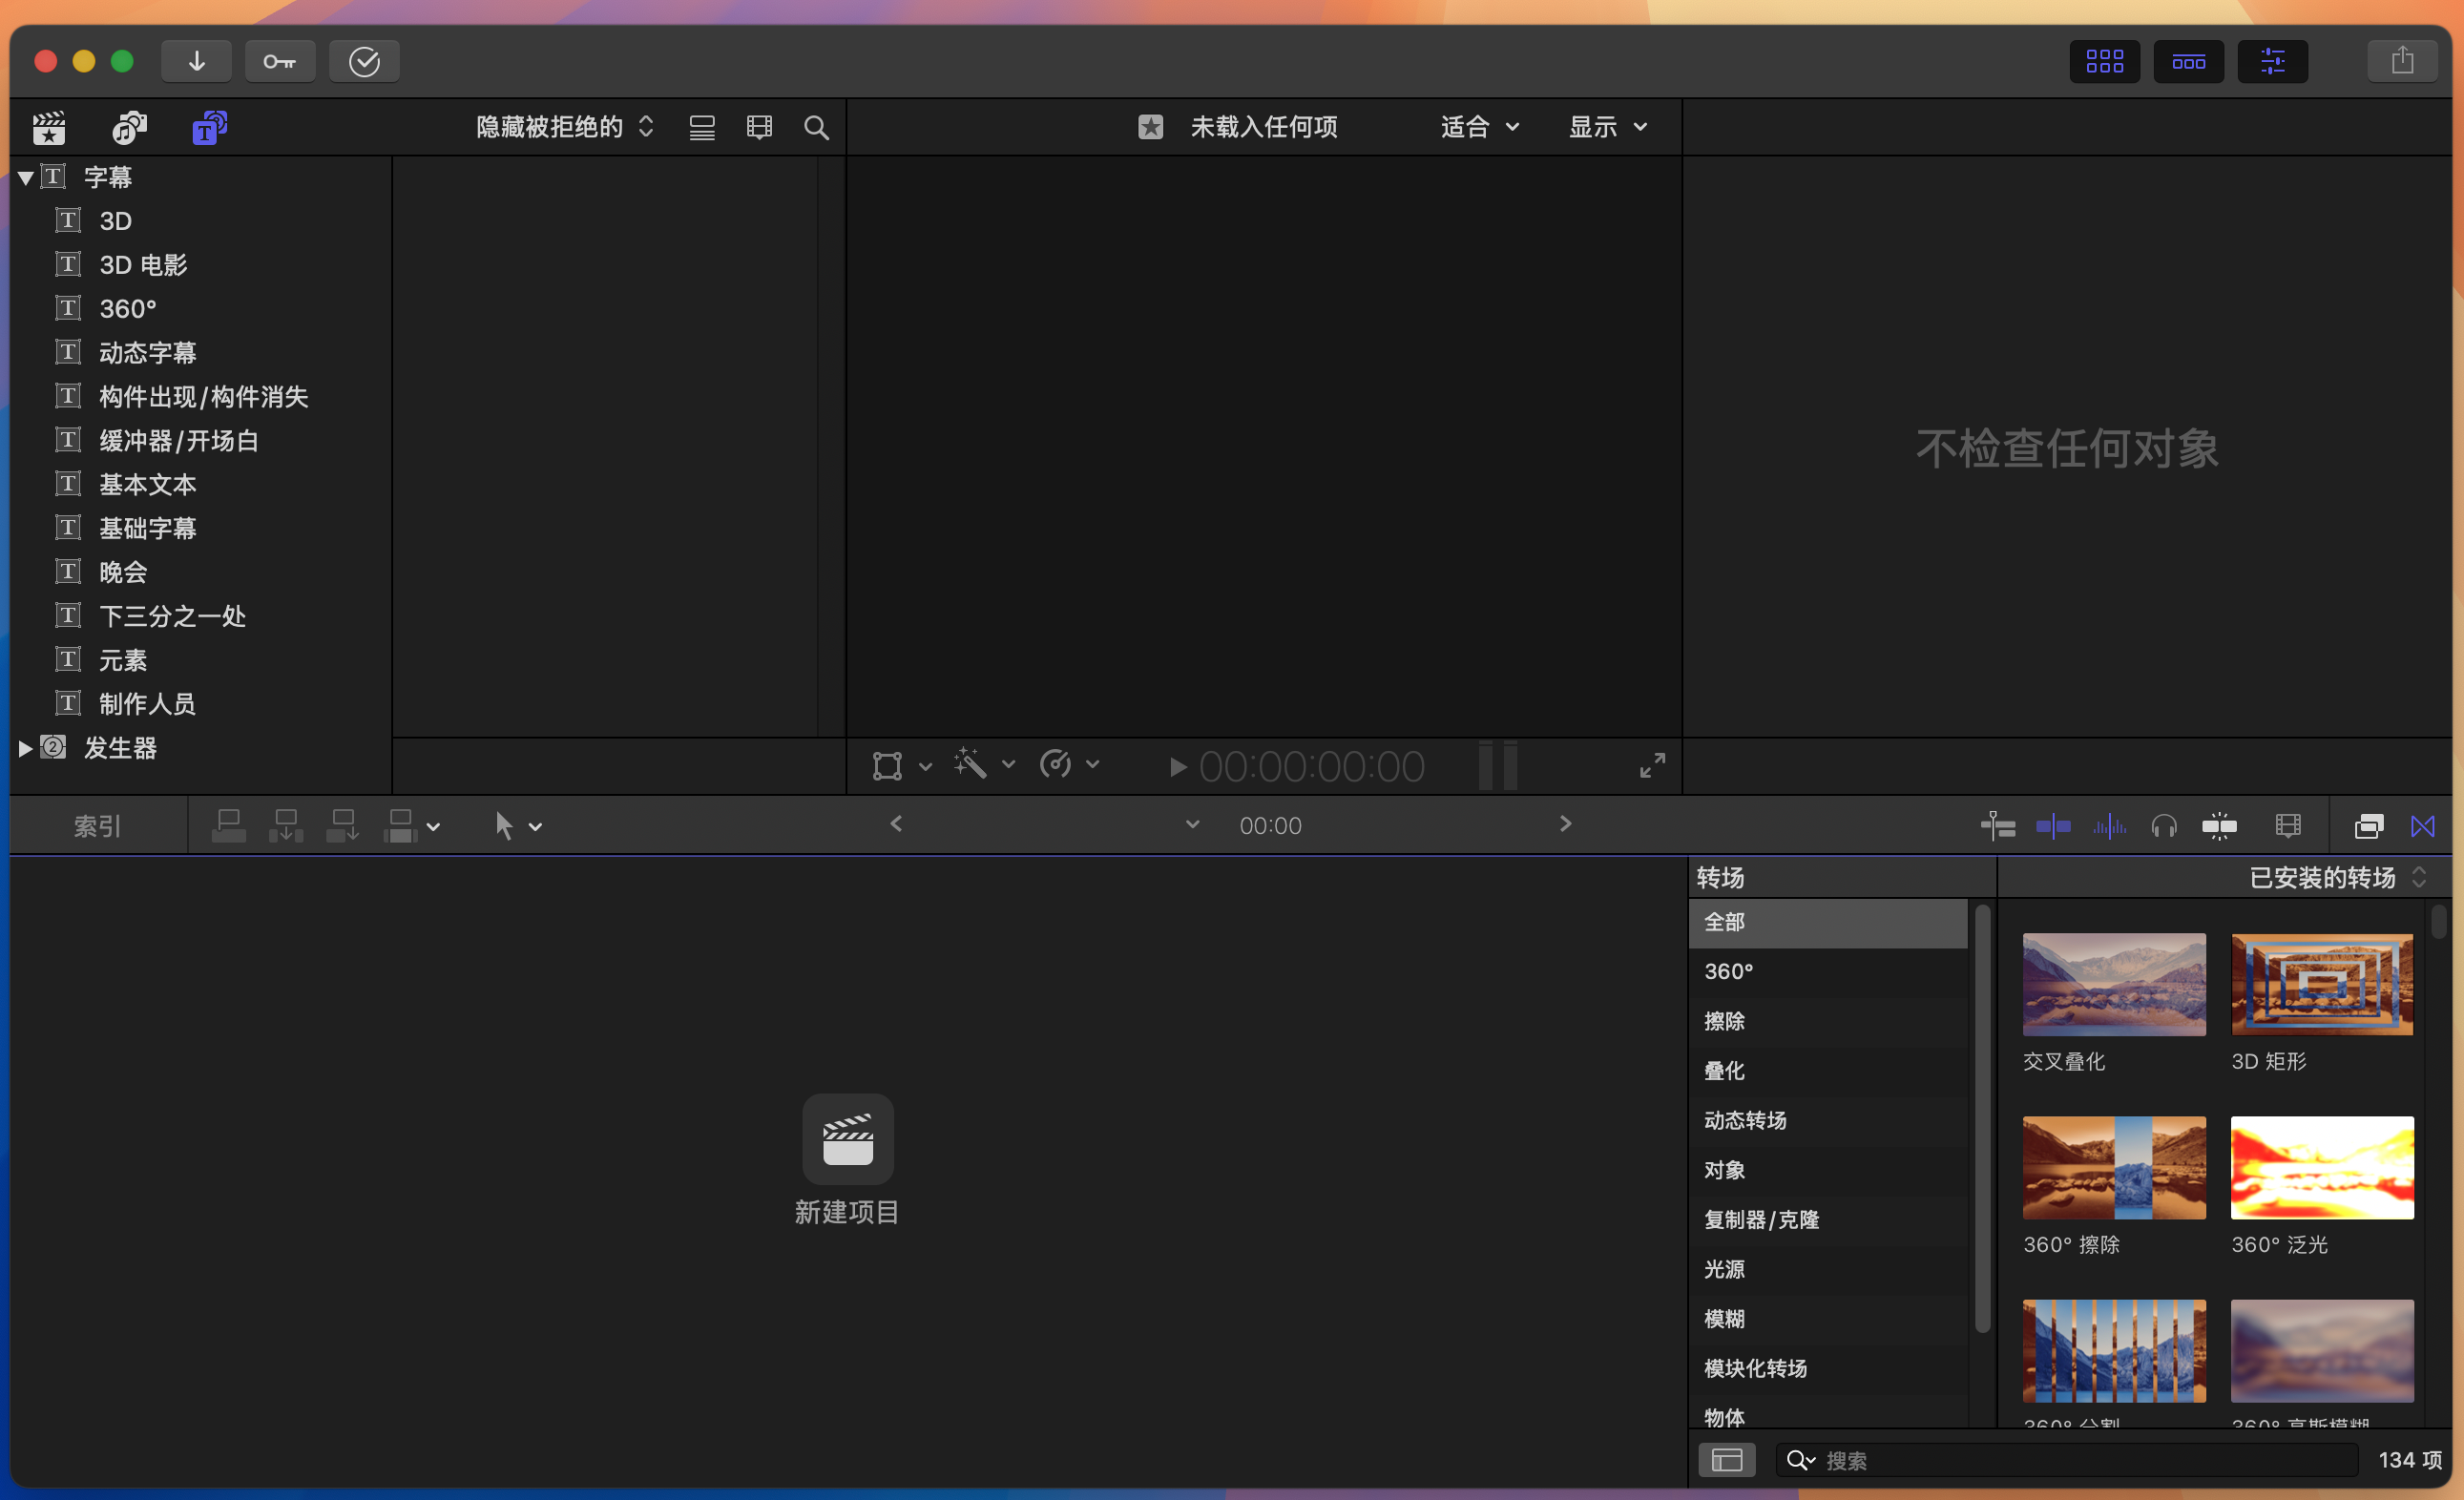Open the Titles and Generators sidebar

(x=207, y=127)
